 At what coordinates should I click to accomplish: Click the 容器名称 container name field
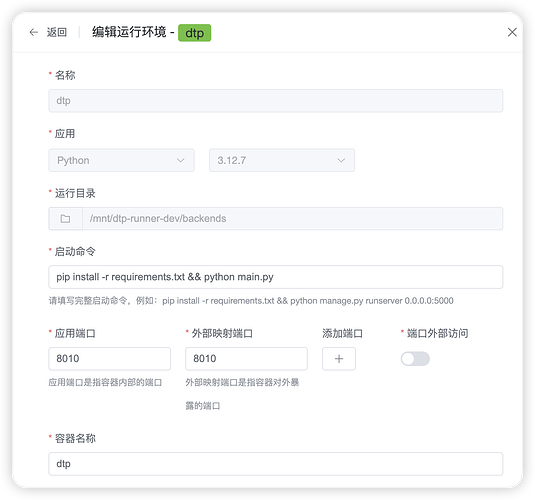click(x=275, y=464)
